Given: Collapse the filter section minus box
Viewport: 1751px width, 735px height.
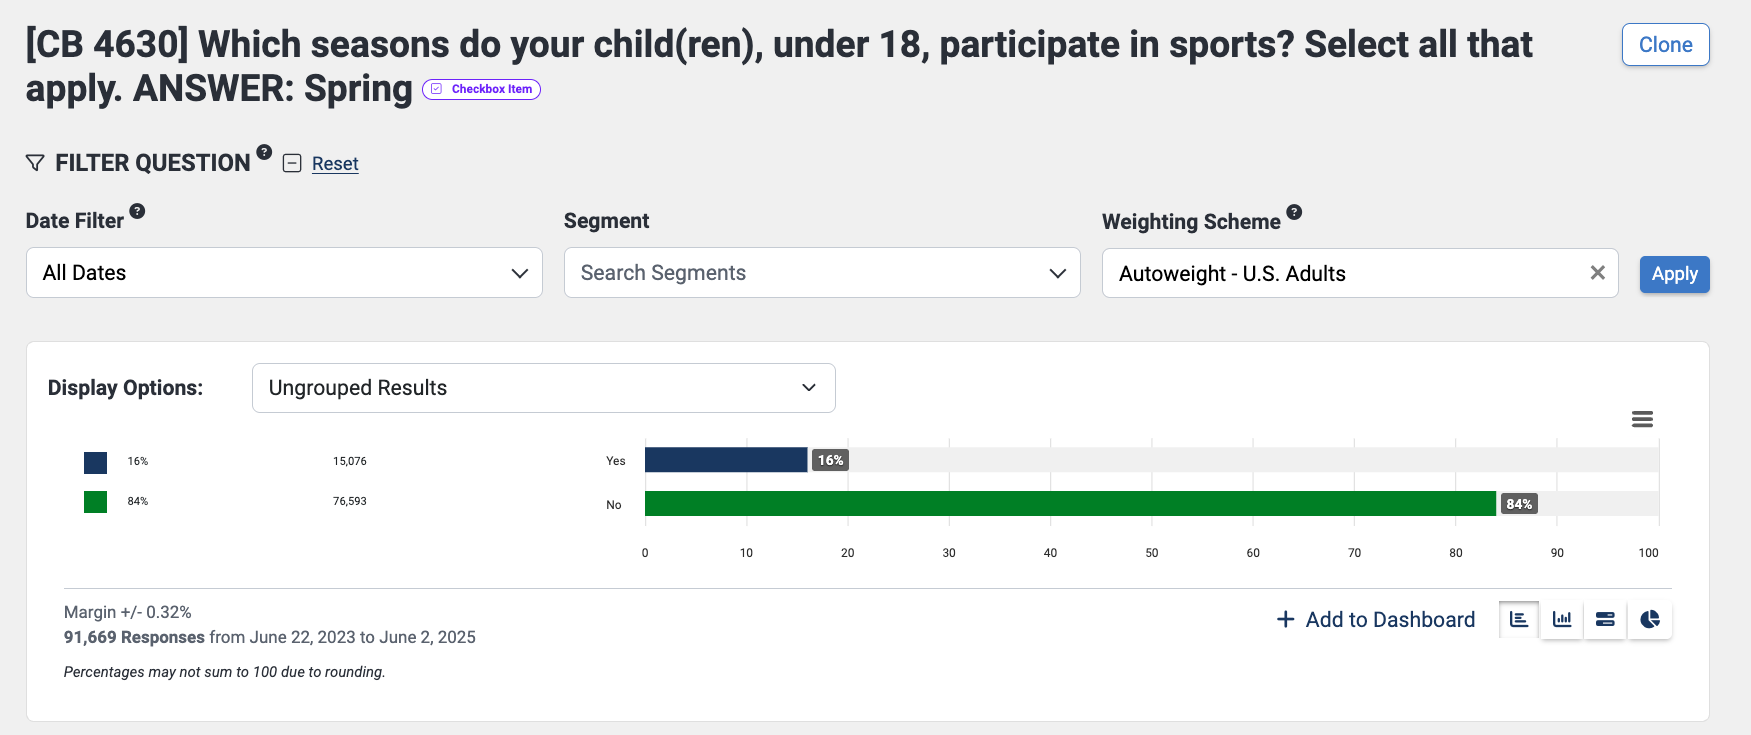Looking at the screenshot, I should pos(292,163).
